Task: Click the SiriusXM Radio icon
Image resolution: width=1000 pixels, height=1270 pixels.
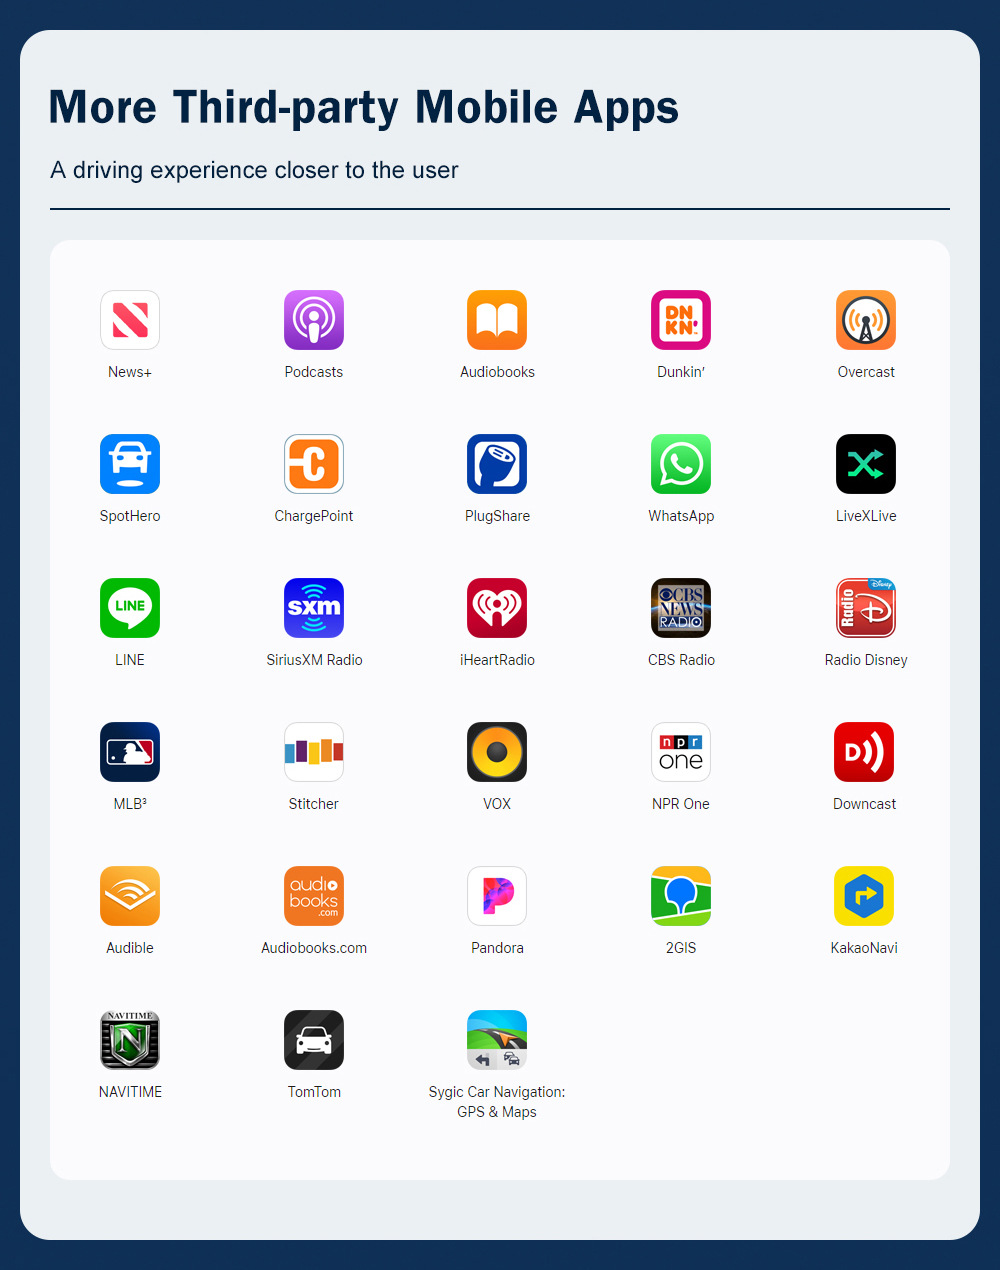Action: tap(314, 608)
